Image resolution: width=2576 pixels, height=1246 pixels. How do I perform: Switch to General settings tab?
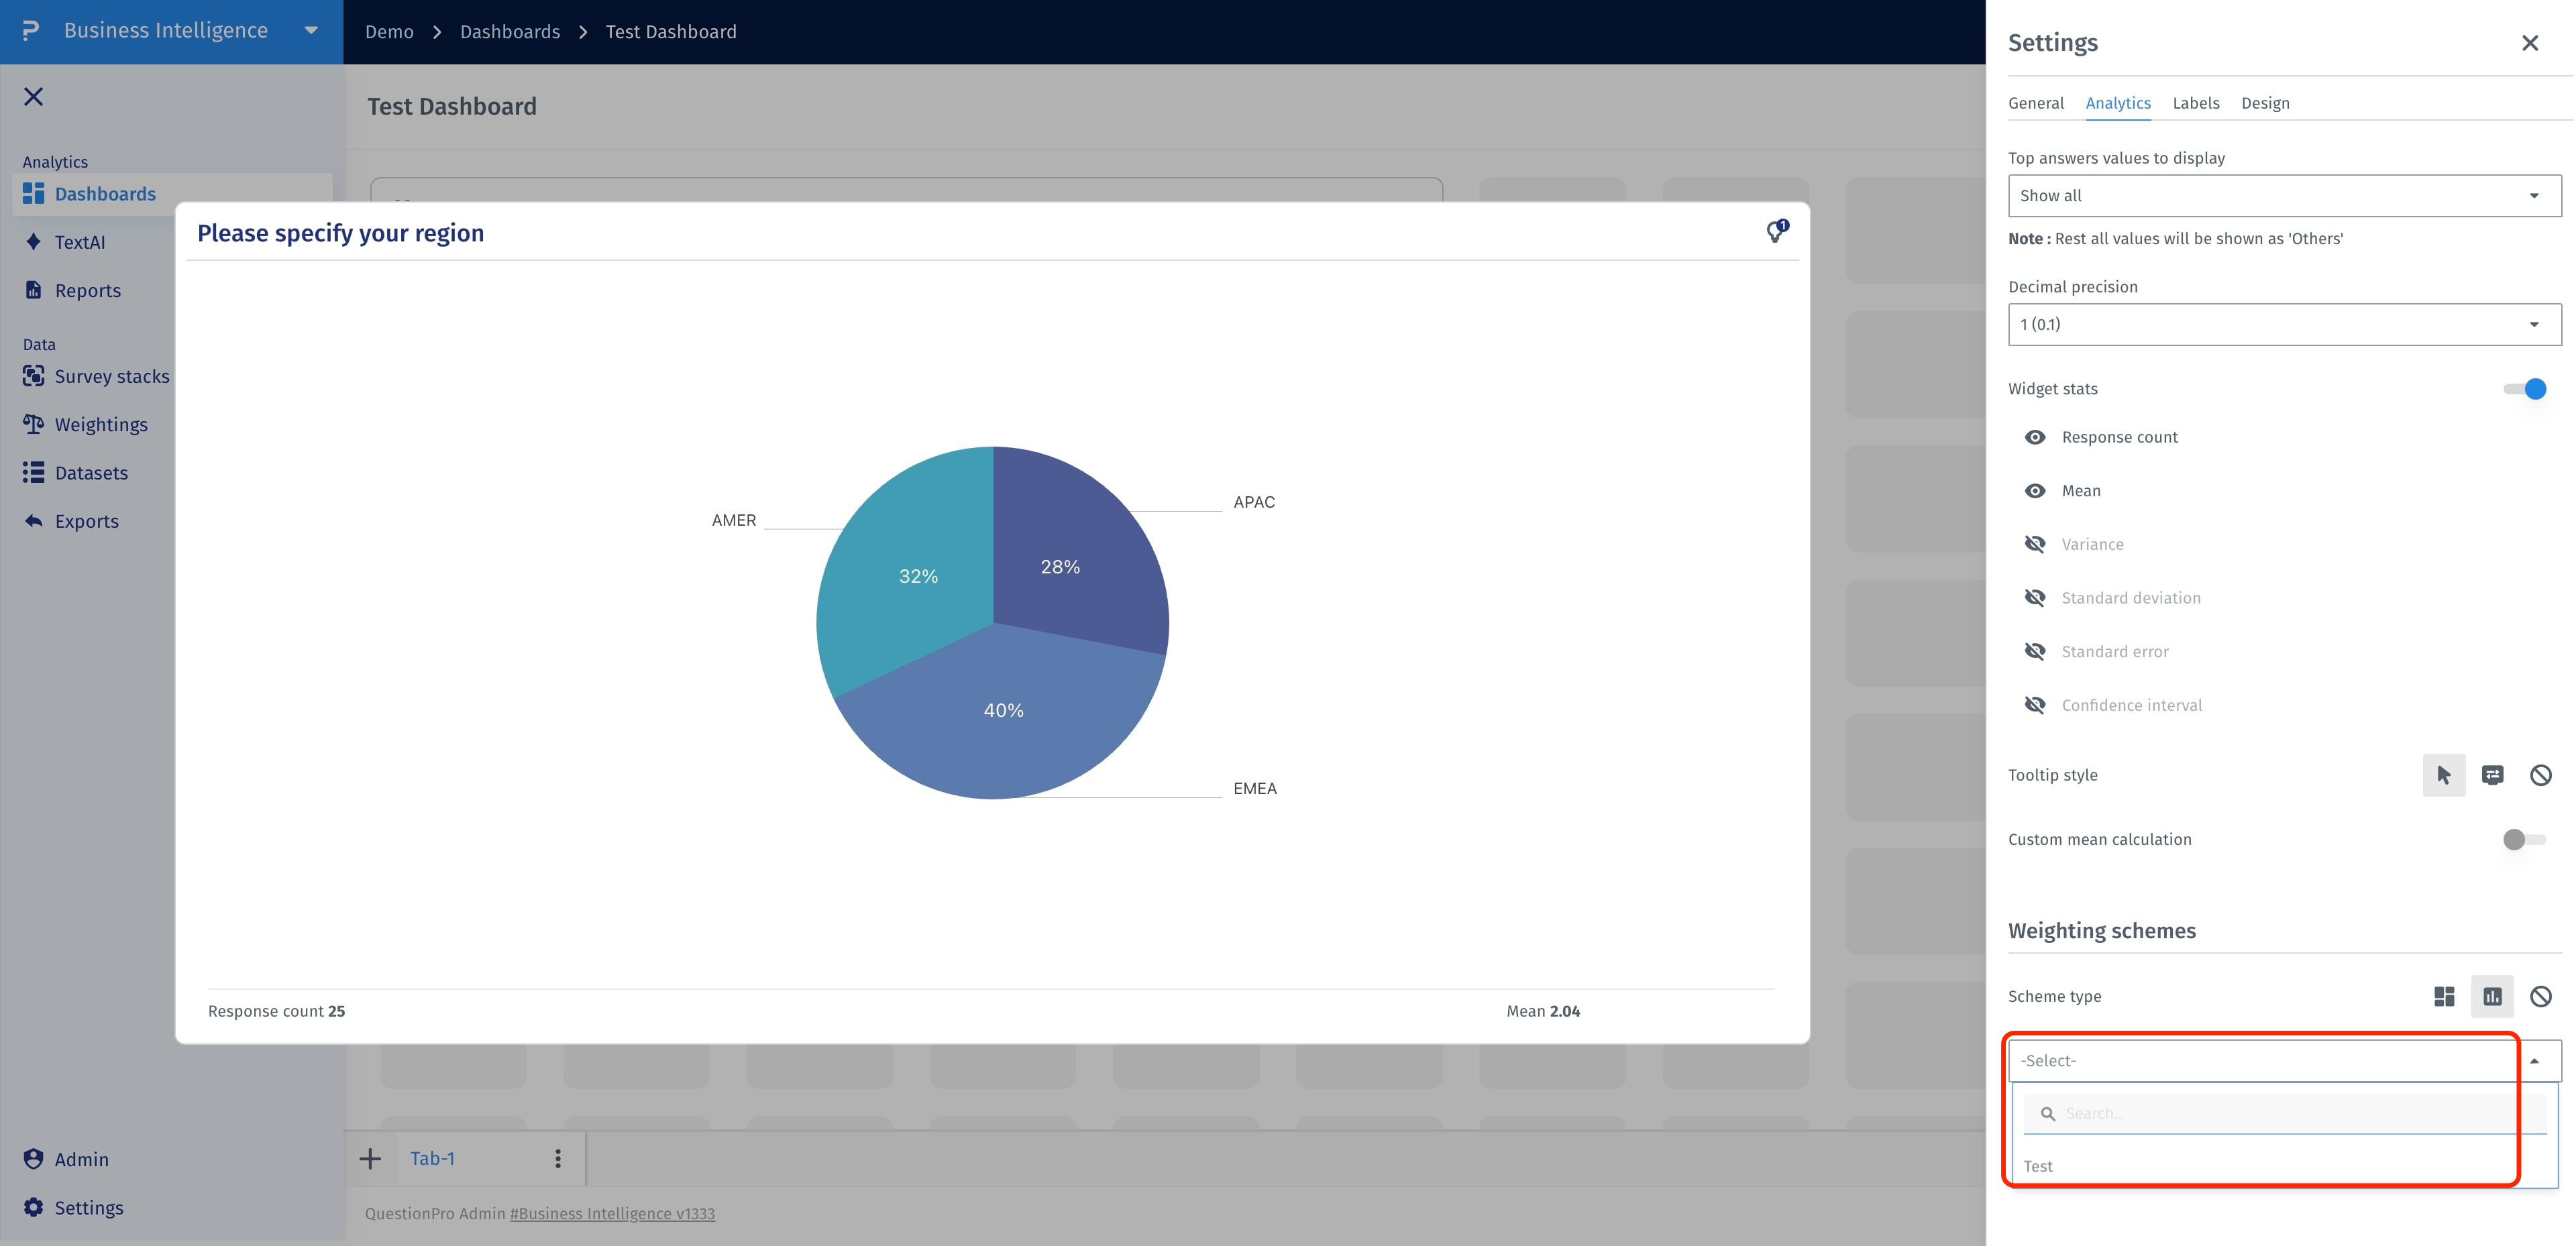click(2035, 103)
